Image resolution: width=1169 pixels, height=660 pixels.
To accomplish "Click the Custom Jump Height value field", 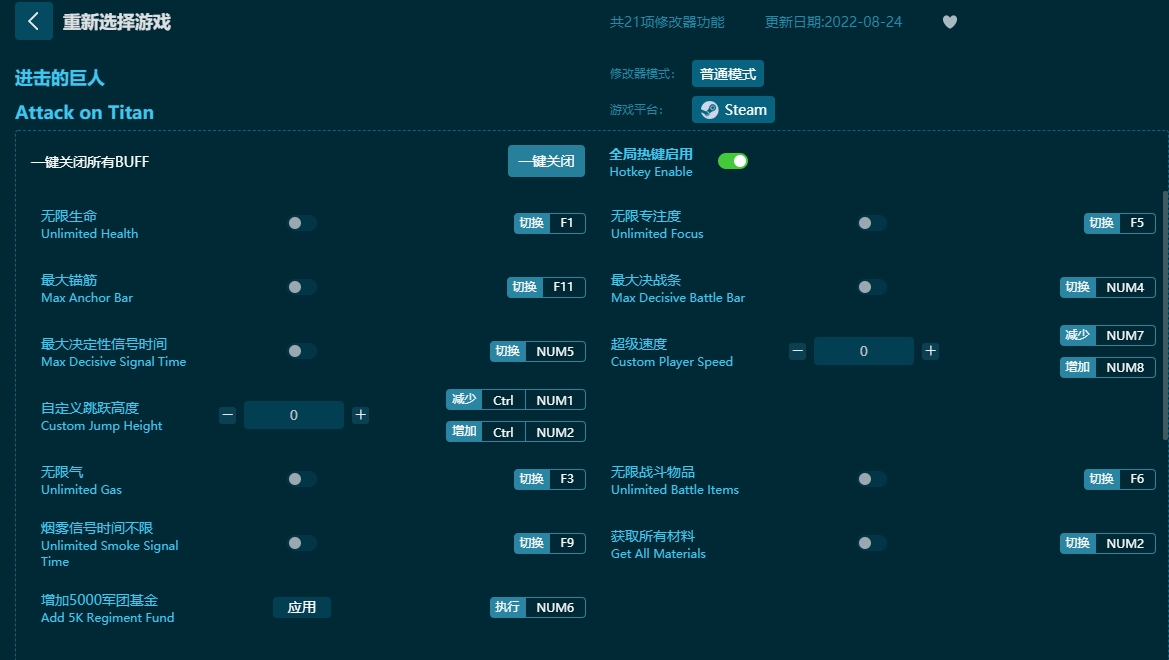I will [x=294, y=415].
